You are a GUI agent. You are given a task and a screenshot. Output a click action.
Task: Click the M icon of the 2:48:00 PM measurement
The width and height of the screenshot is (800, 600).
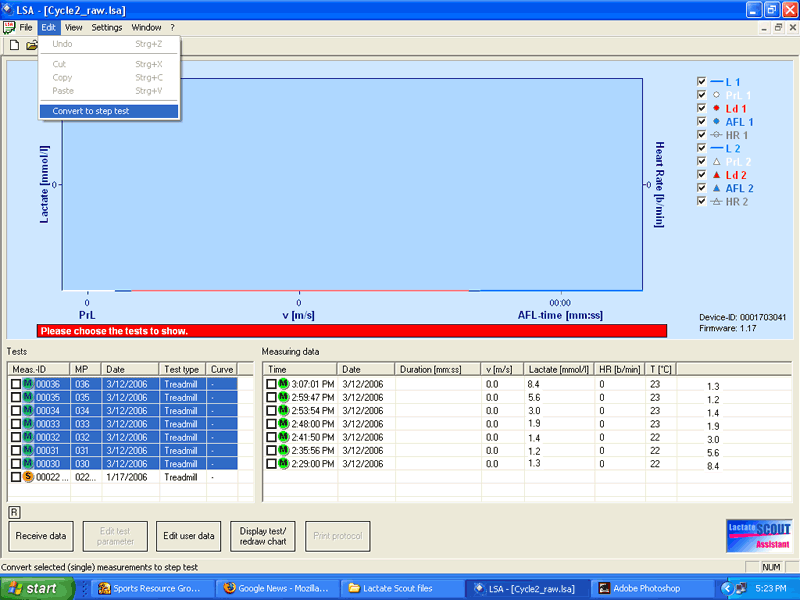284,423
